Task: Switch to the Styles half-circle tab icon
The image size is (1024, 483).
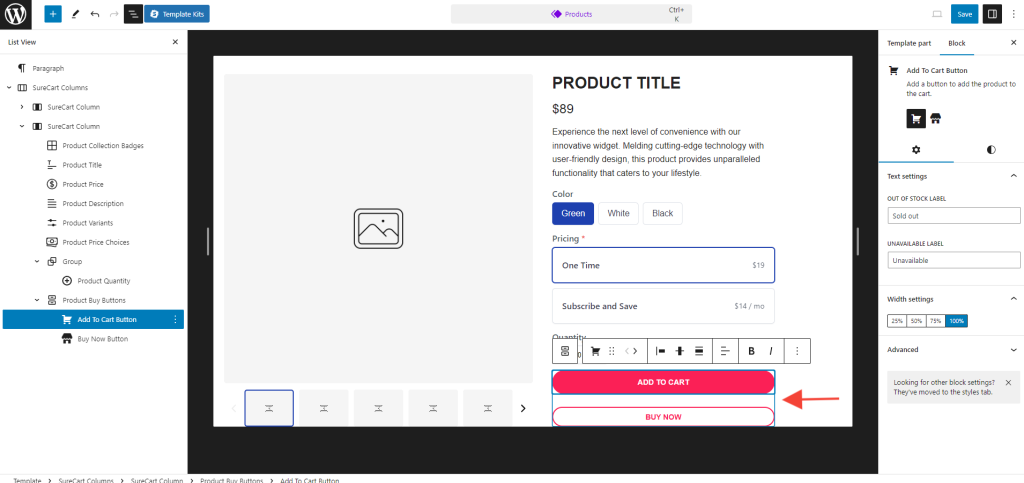Action: tap(990, 149)
